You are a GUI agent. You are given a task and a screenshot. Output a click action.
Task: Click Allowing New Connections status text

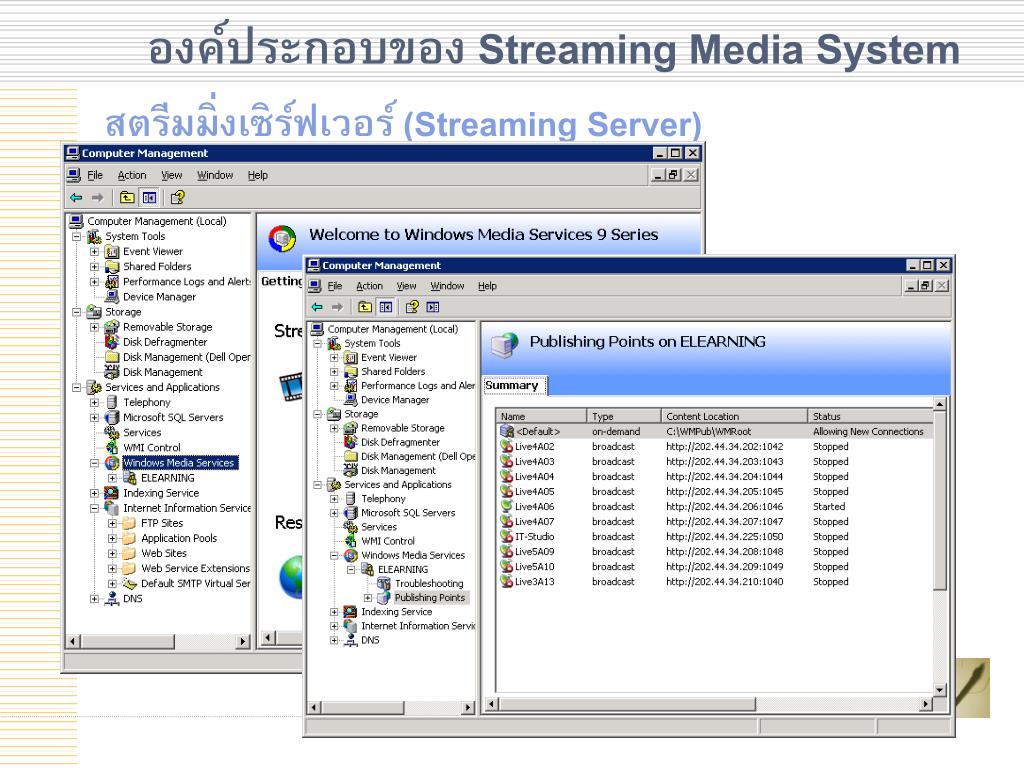[x=868, y=431]
